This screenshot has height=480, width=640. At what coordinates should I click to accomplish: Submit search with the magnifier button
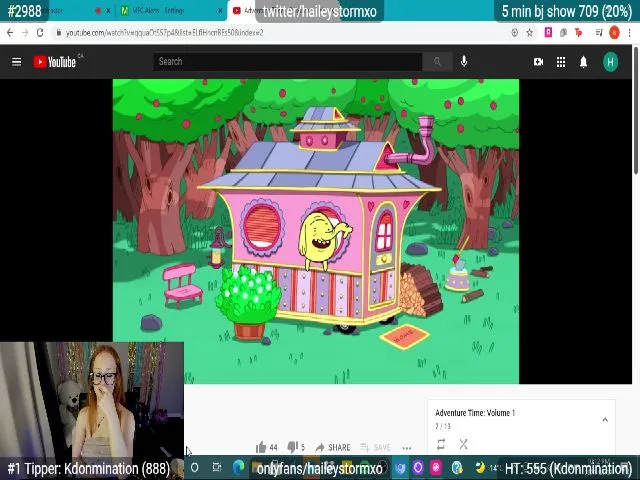(437, 62)
